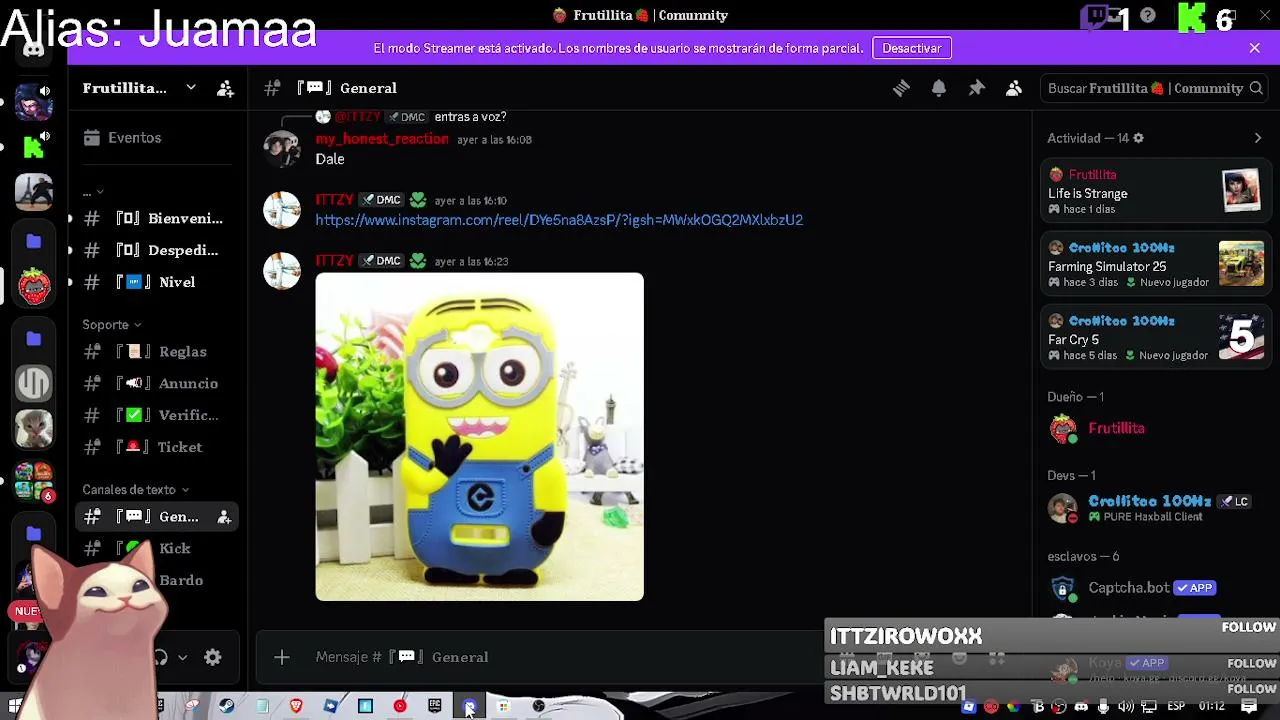Click the attach plus icon in message box

click(x=282, y=657)
